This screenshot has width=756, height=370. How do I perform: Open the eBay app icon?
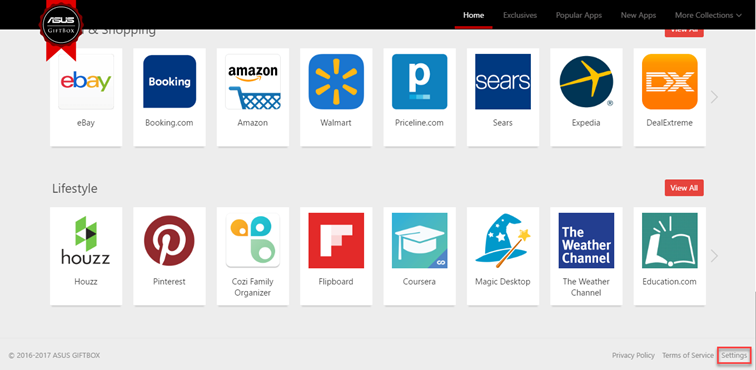click(86, 82)
